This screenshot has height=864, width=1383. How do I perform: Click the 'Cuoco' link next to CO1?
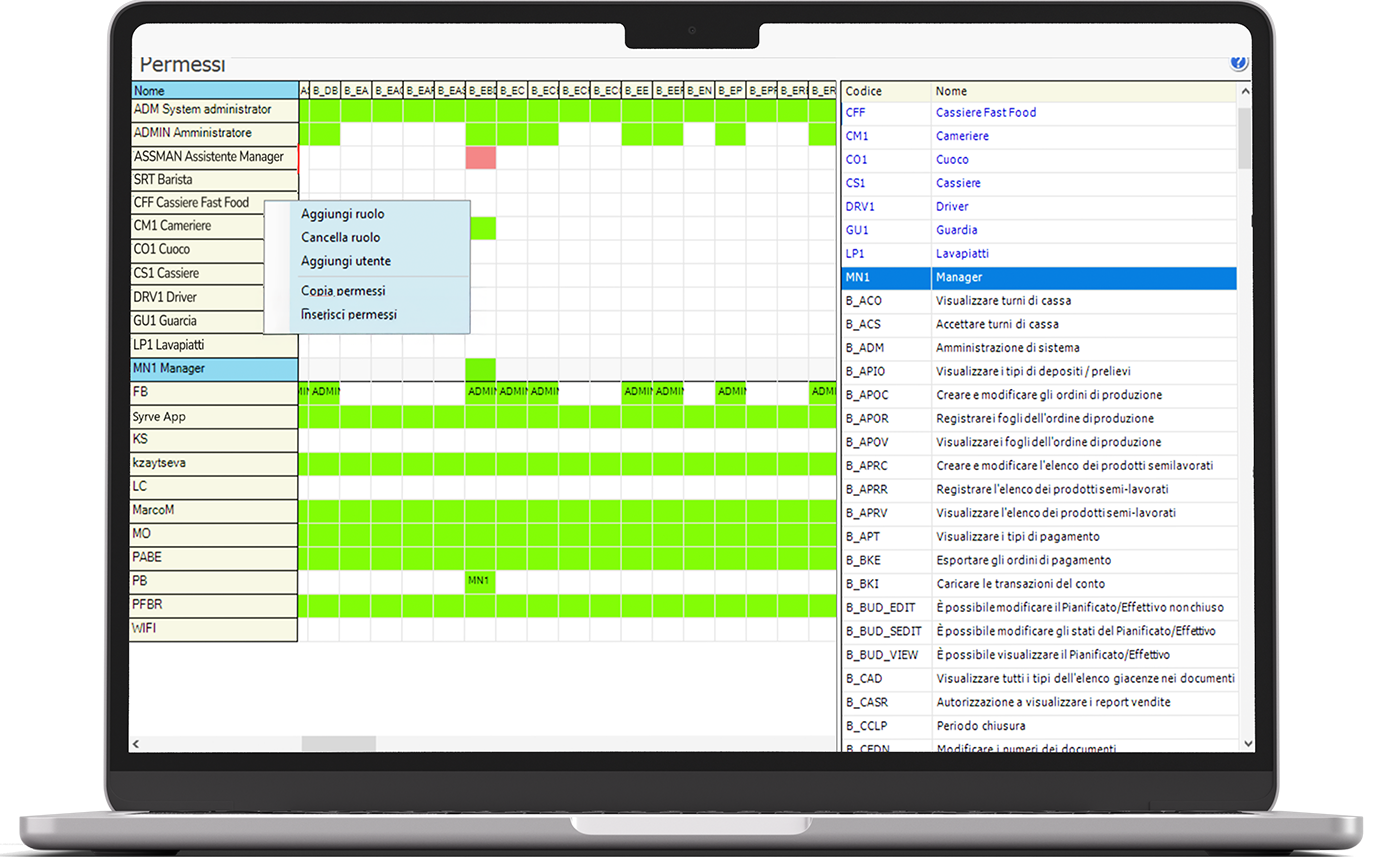pos(954,159)
